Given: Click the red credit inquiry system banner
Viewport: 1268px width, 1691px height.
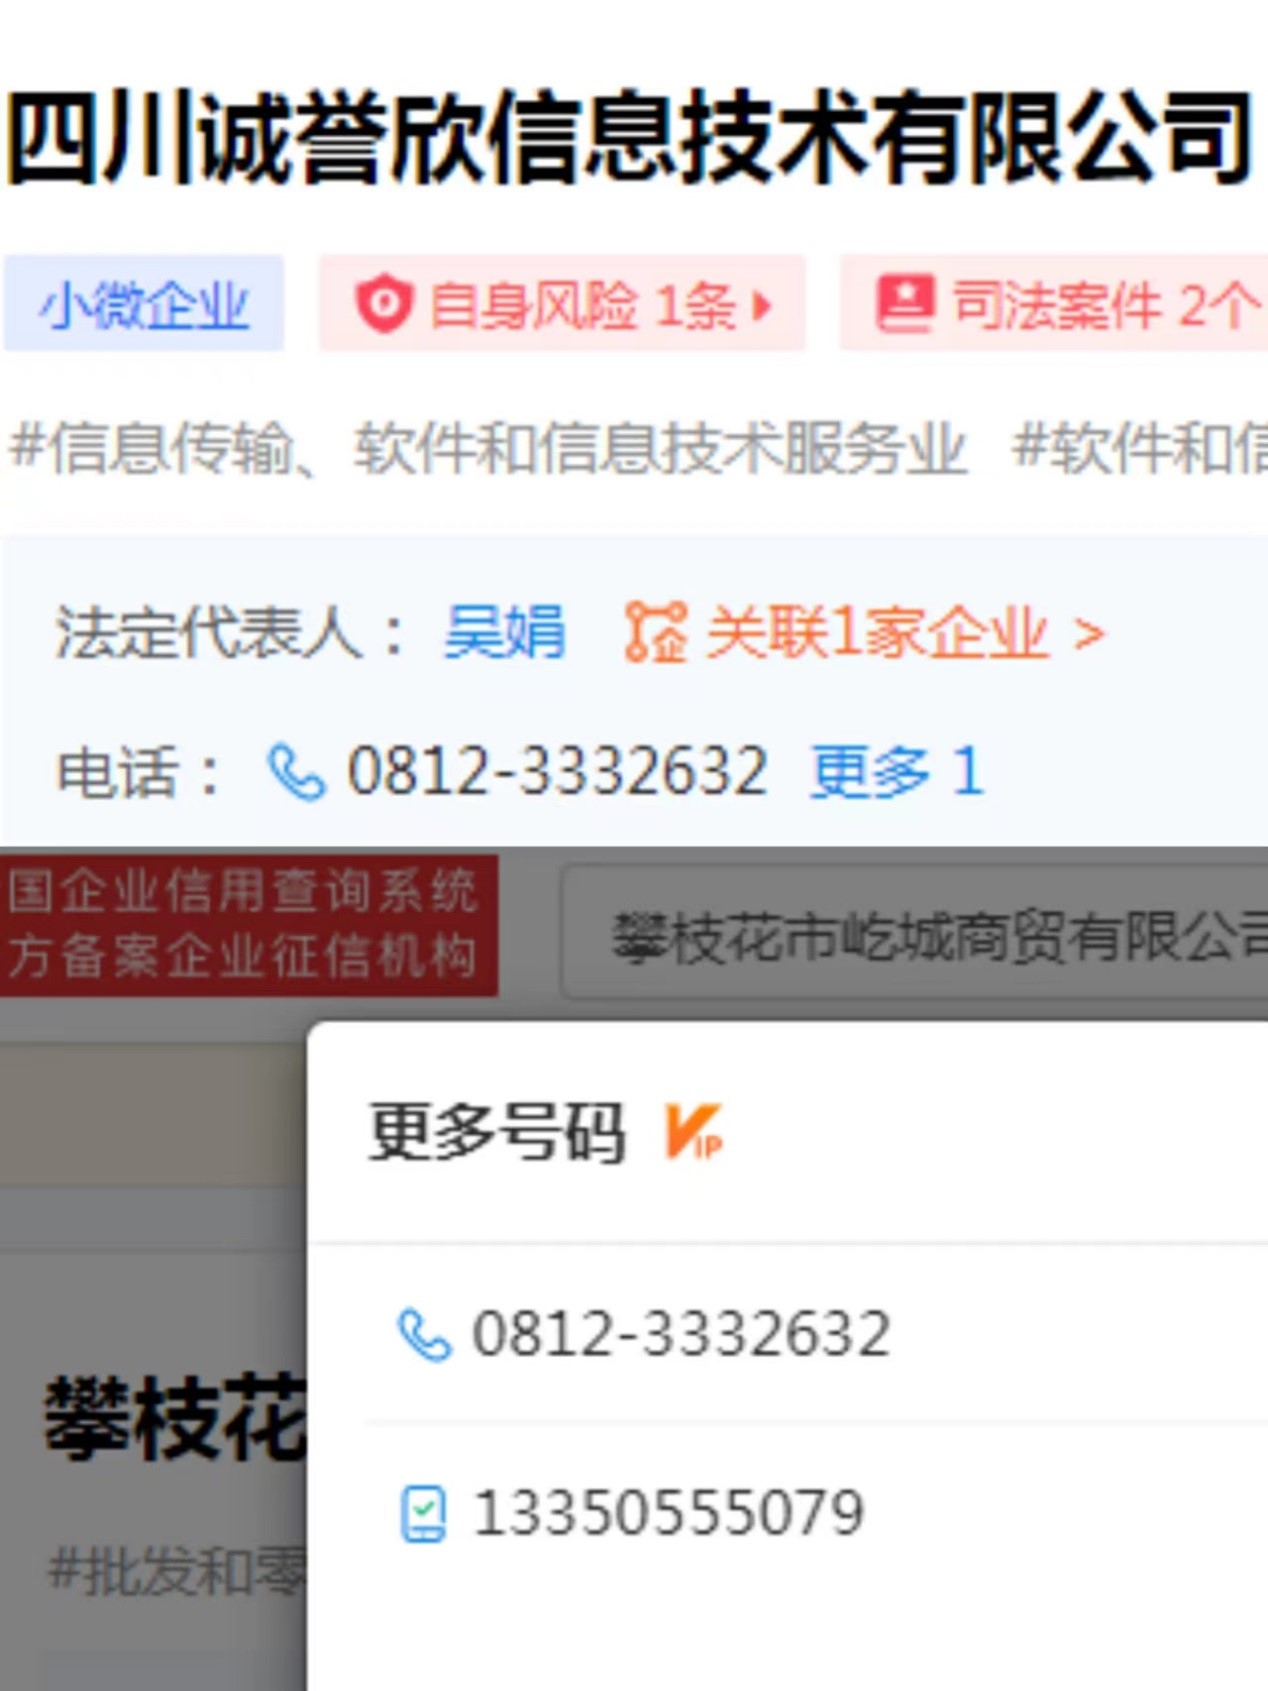Looking at the screenshot, I should pyautogui.click(x=249, y=925).
